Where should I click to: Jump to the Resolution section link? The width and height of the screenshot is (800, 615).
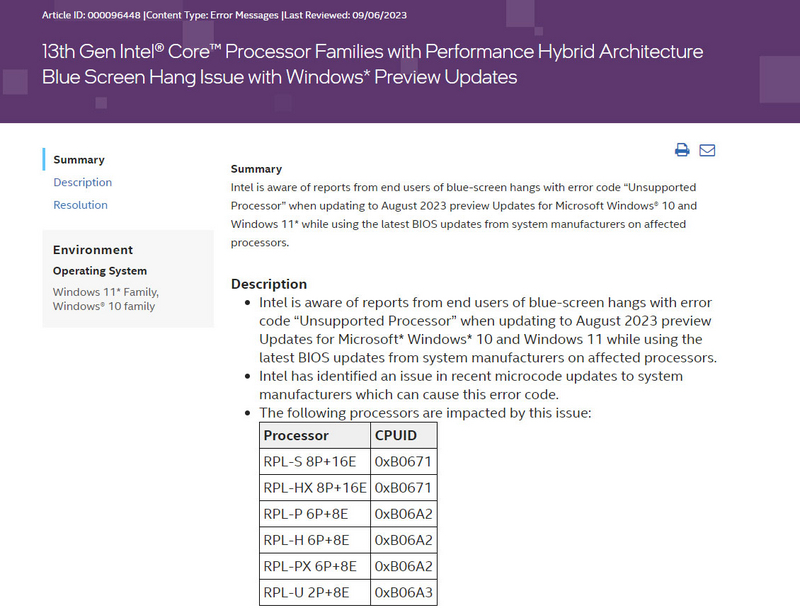pos(81,205)
